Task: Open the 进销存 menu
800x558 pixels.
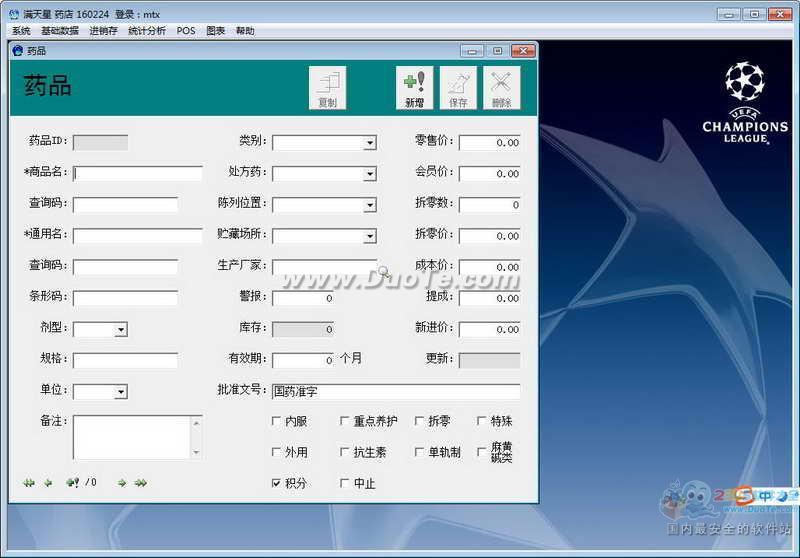Action: (x=104, y=31)
